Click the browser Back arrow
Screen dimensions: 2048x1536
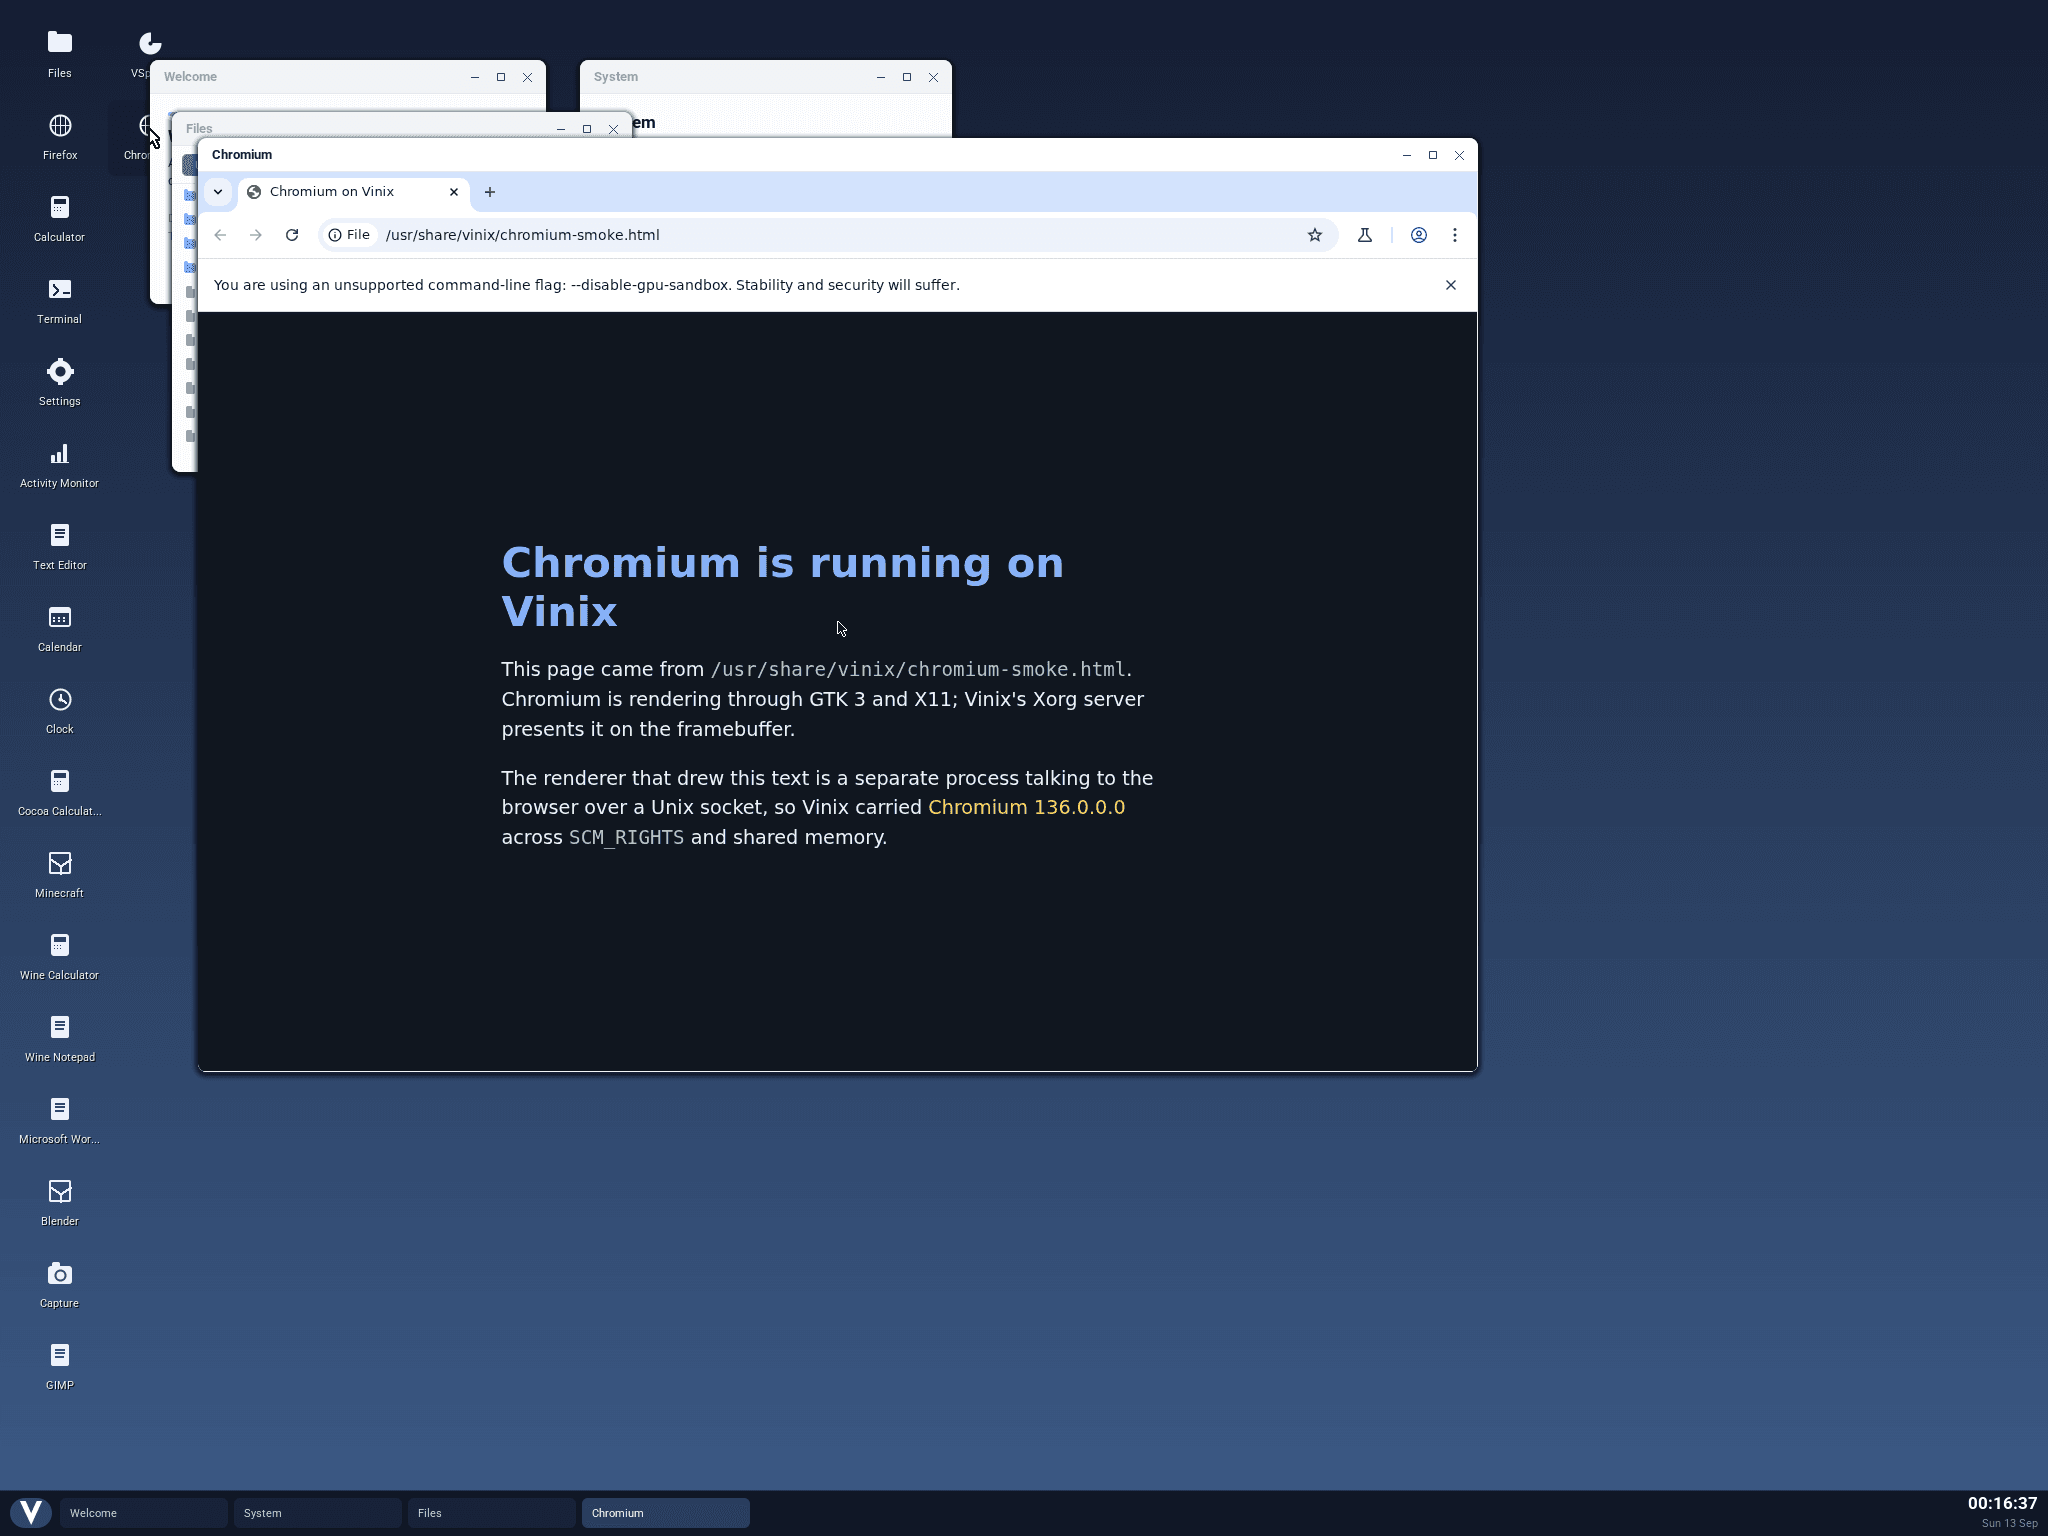coord(220,235)
